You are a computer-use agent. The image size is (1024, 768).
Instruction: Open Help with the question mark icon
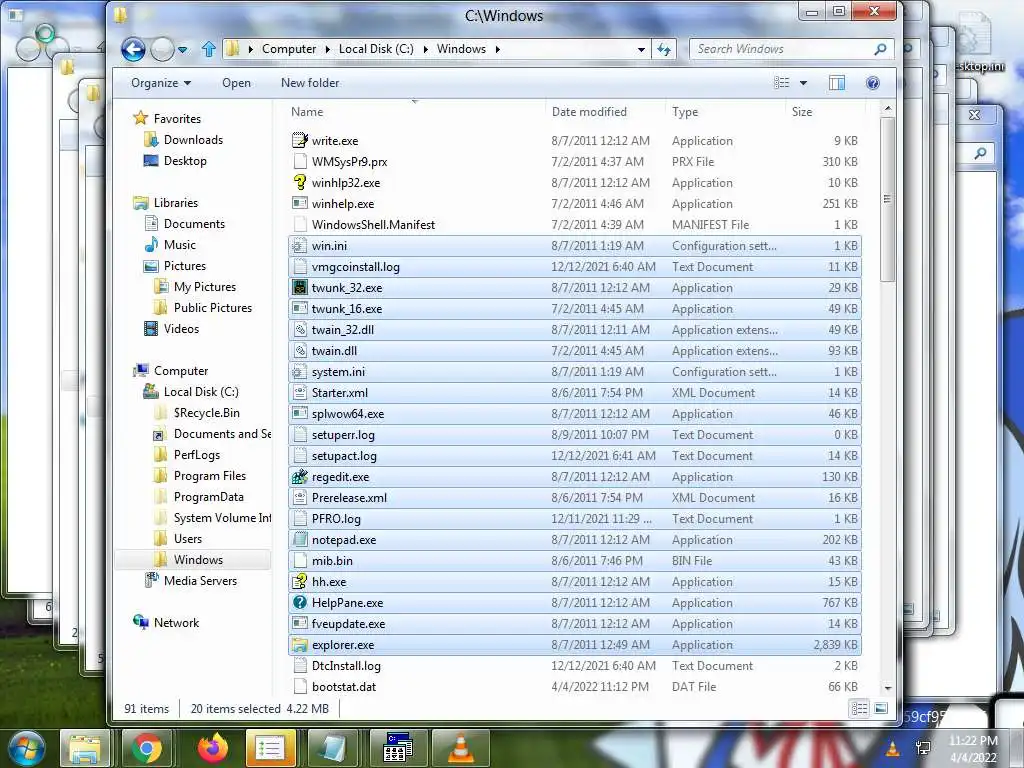(872, 83)
